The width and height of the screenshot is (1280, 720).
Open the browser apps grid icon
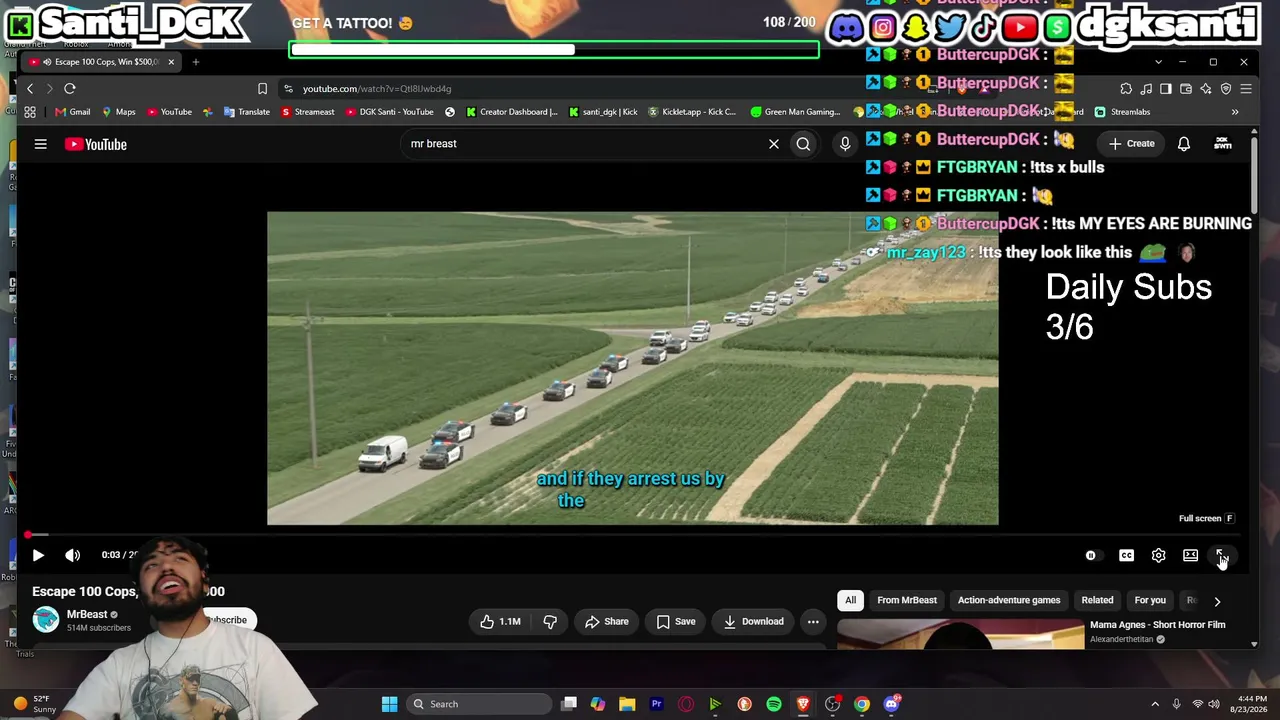pyautogui.click(x=30, y=112)
